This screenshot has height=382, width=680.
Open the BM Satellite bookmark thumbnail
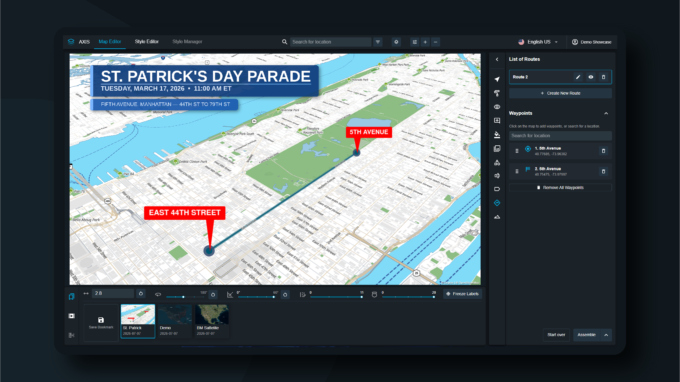pos(212,321)
